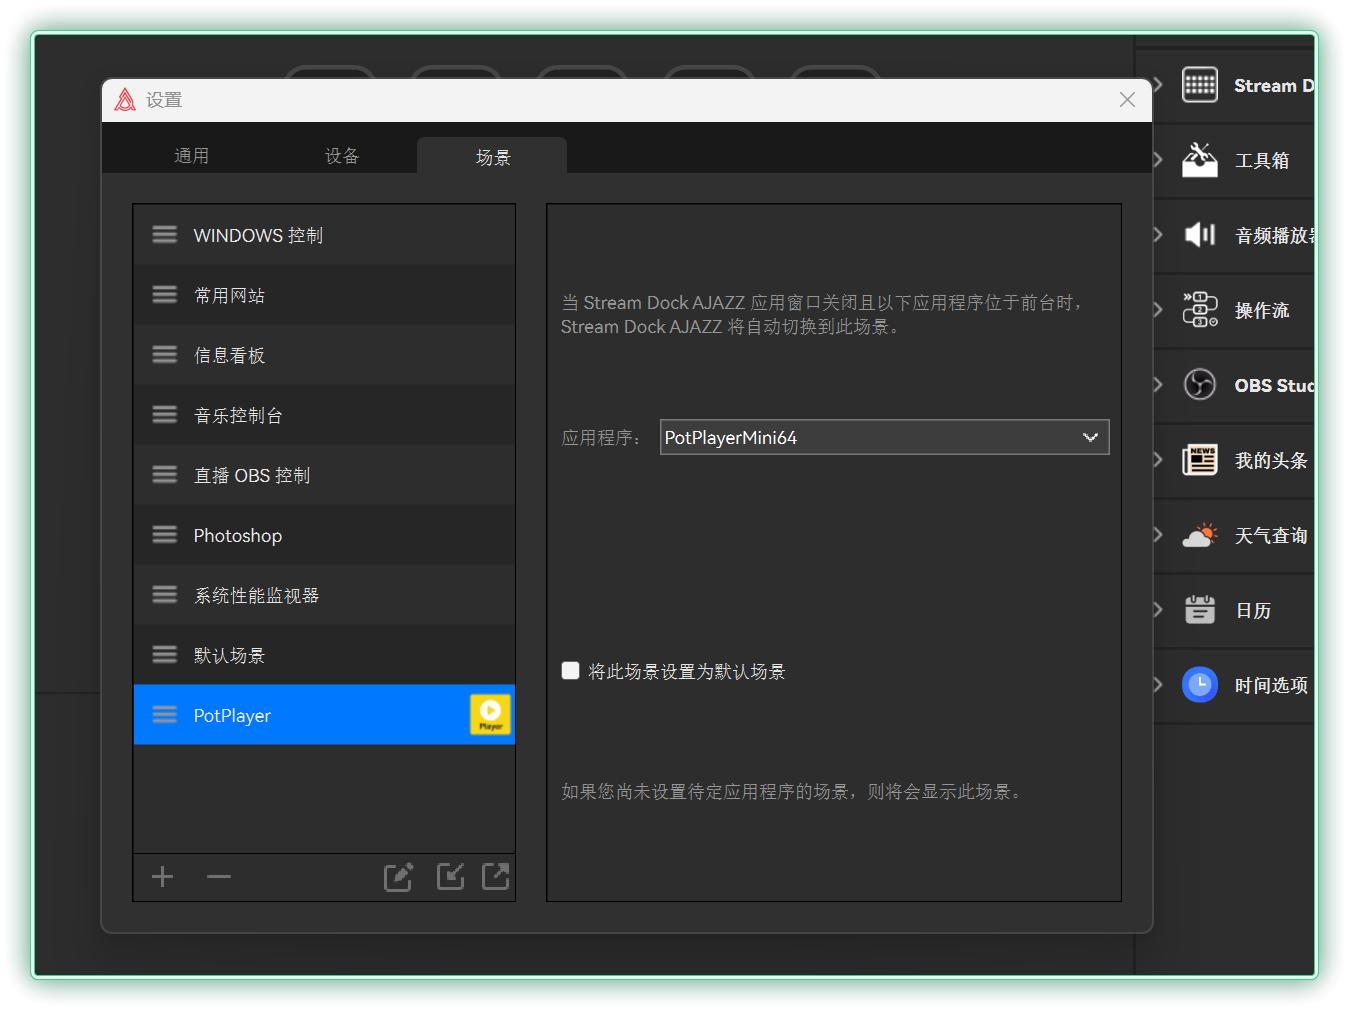Select the WINDOWS 控制 scene name
Screen dimensions: 1349x1010
coord(258,235)
